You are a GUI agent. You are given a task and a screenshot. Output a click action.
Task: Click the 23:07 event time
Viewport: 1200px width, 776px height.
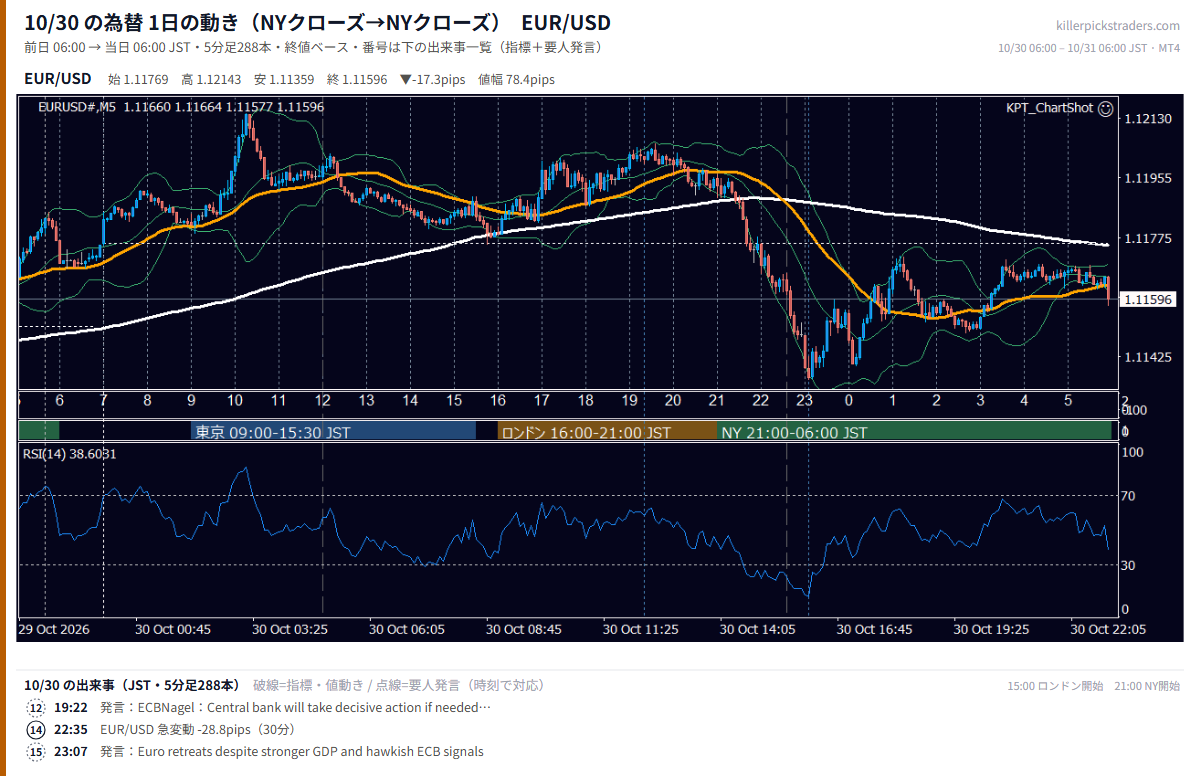pos(71,751)
